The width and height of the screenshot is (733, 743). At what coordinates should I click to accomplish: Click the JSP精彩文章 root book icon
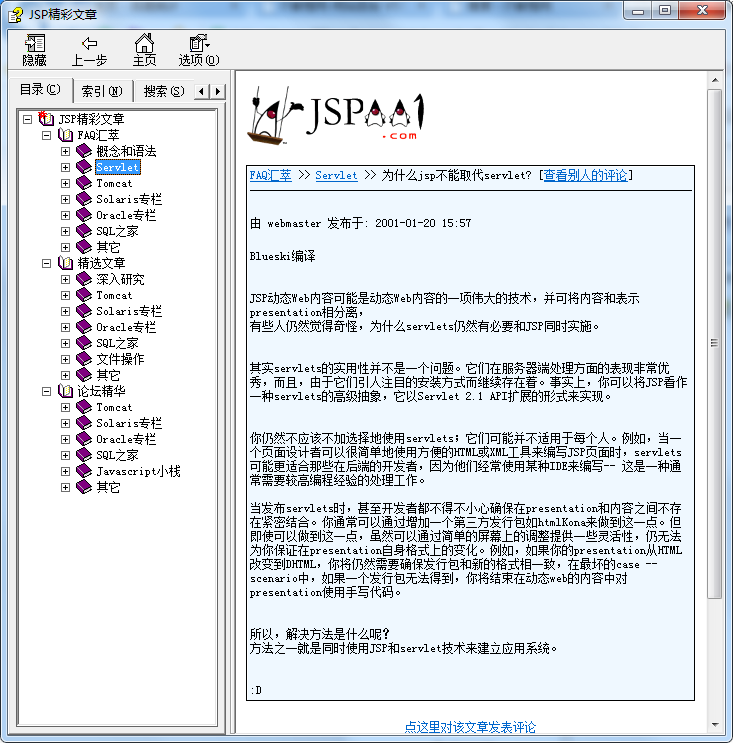pos(46,119)
